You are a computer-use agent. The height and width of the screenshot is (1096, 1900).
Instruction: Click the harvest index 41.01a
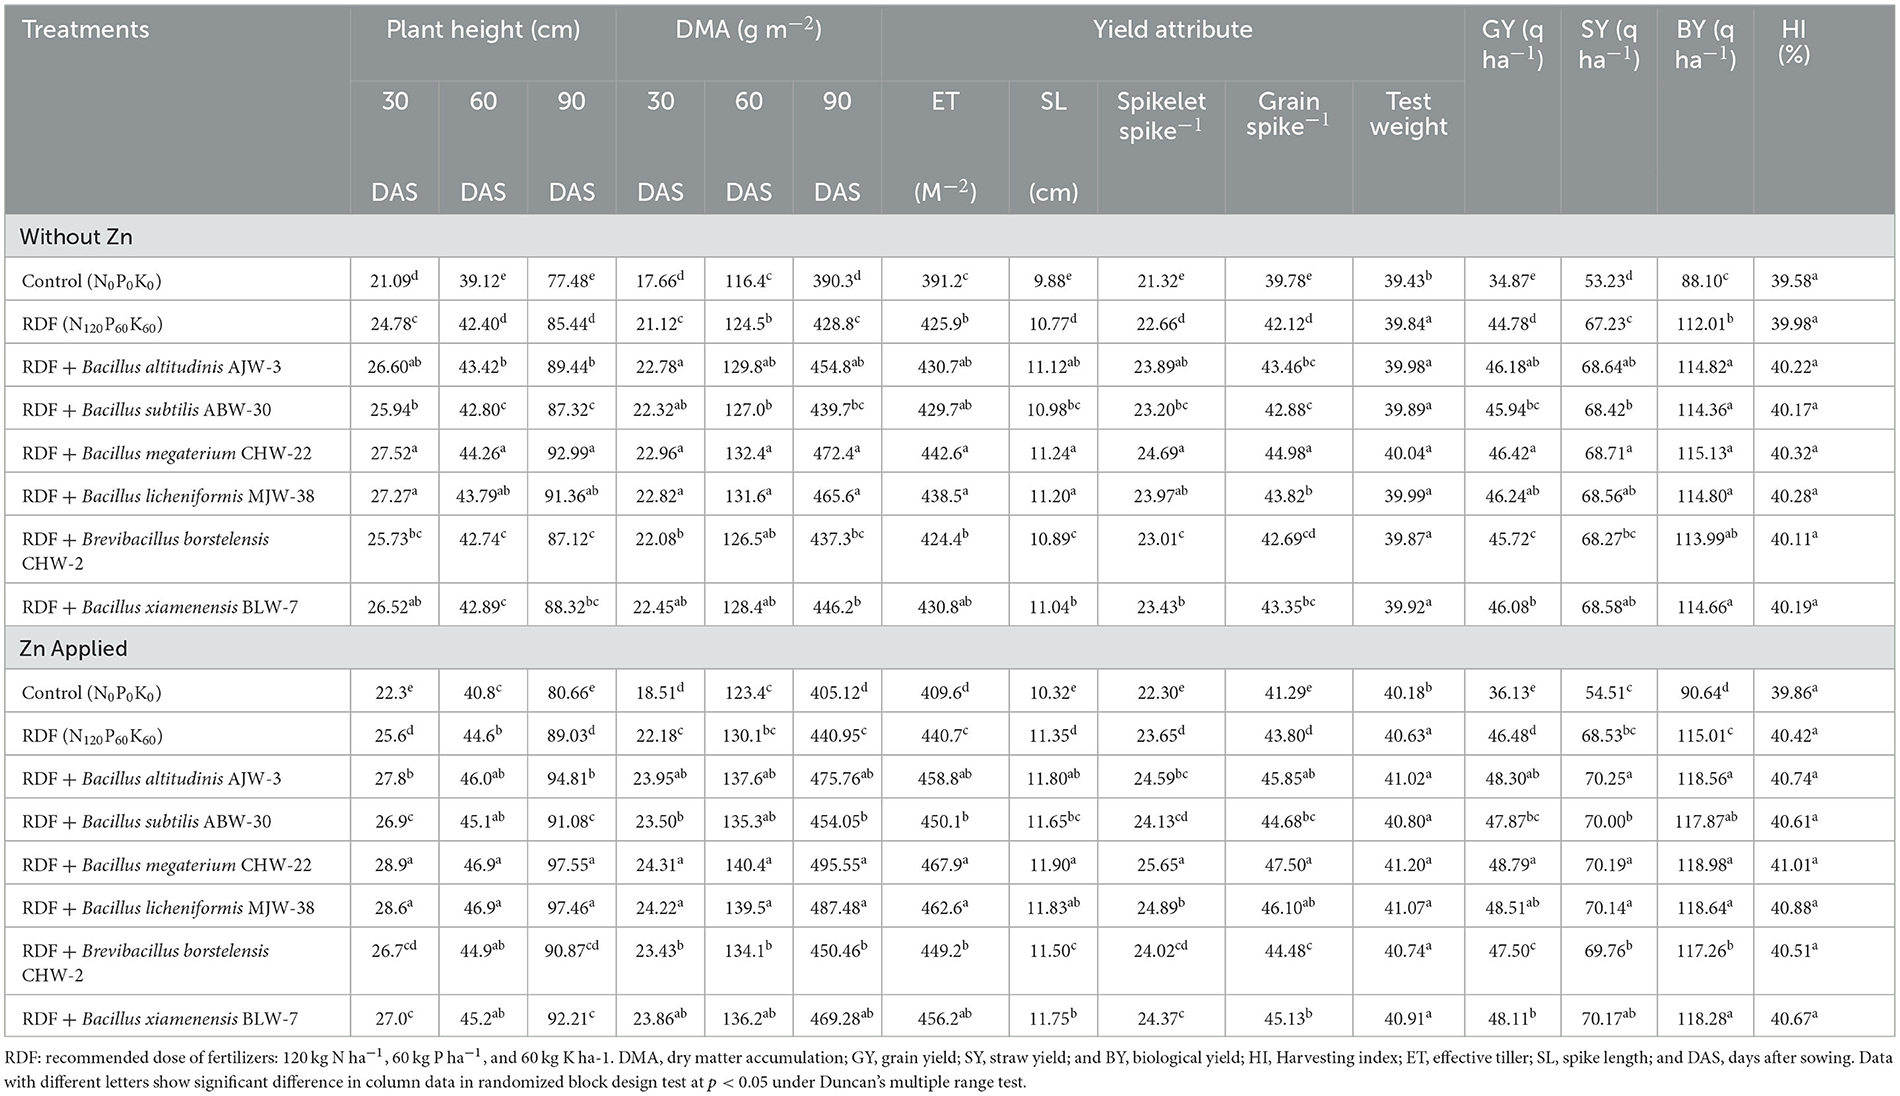[x=1793, y=864]
